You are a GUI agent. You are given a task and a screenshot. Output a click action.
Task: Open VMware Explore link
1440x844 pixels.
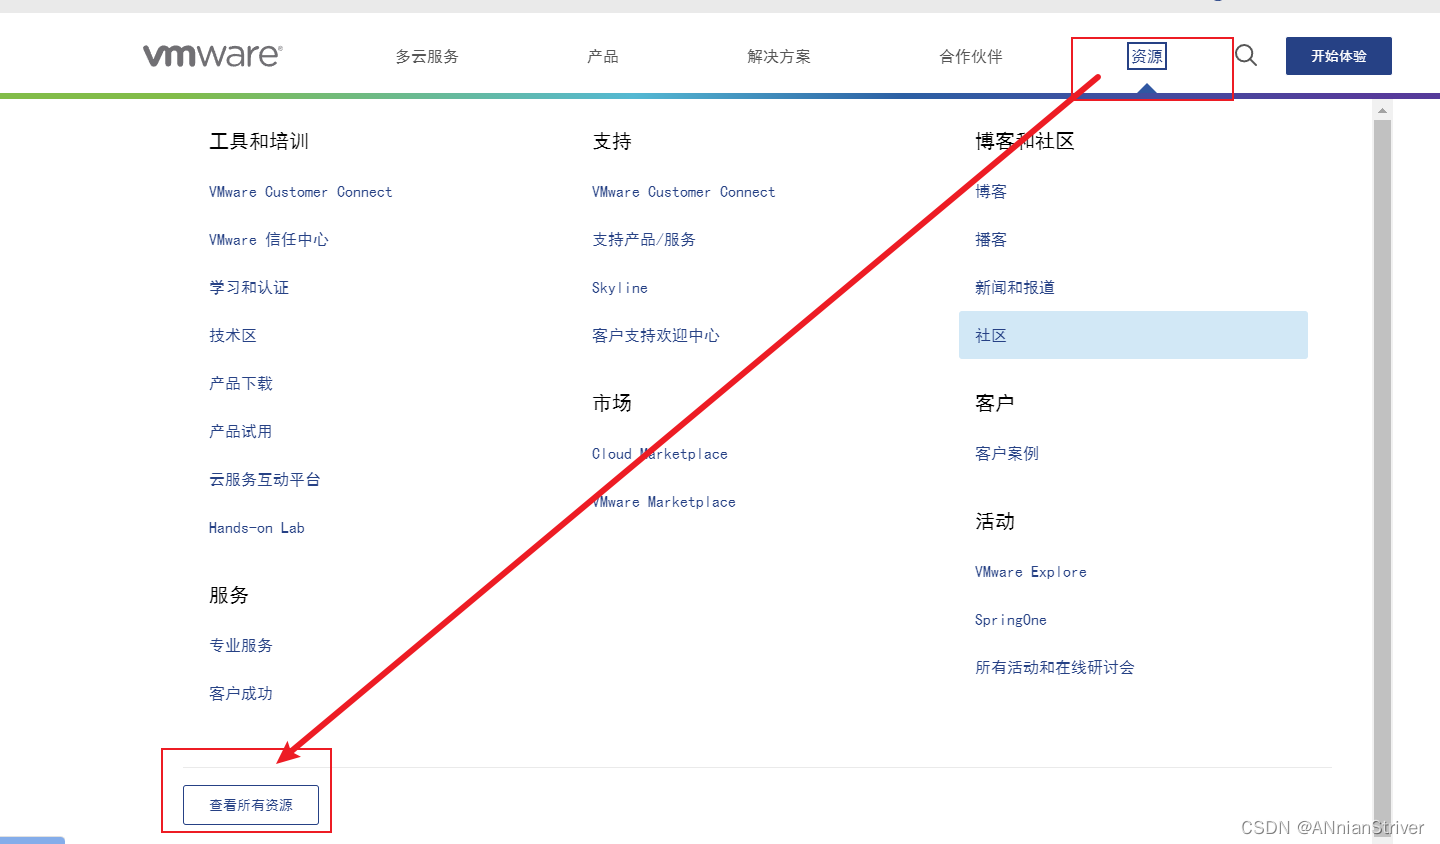tap(1031, 572)
